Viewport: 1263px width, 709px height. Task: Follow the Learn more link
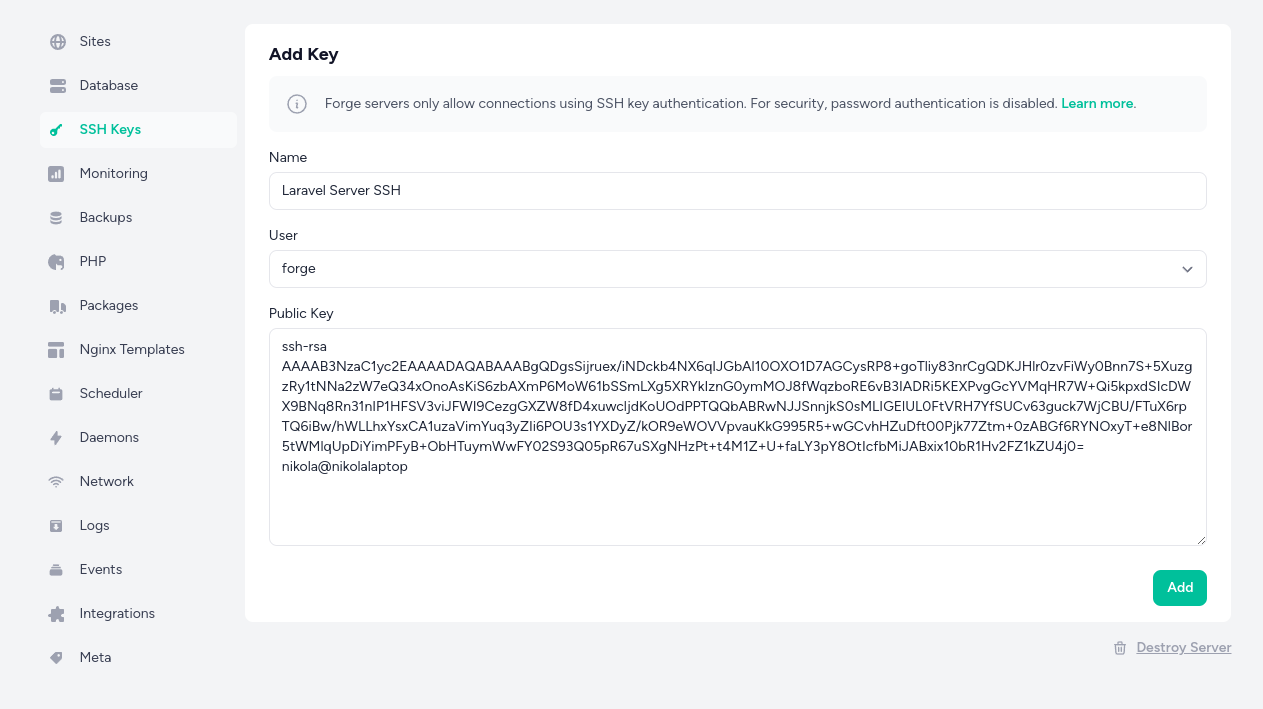point(1097,104)
